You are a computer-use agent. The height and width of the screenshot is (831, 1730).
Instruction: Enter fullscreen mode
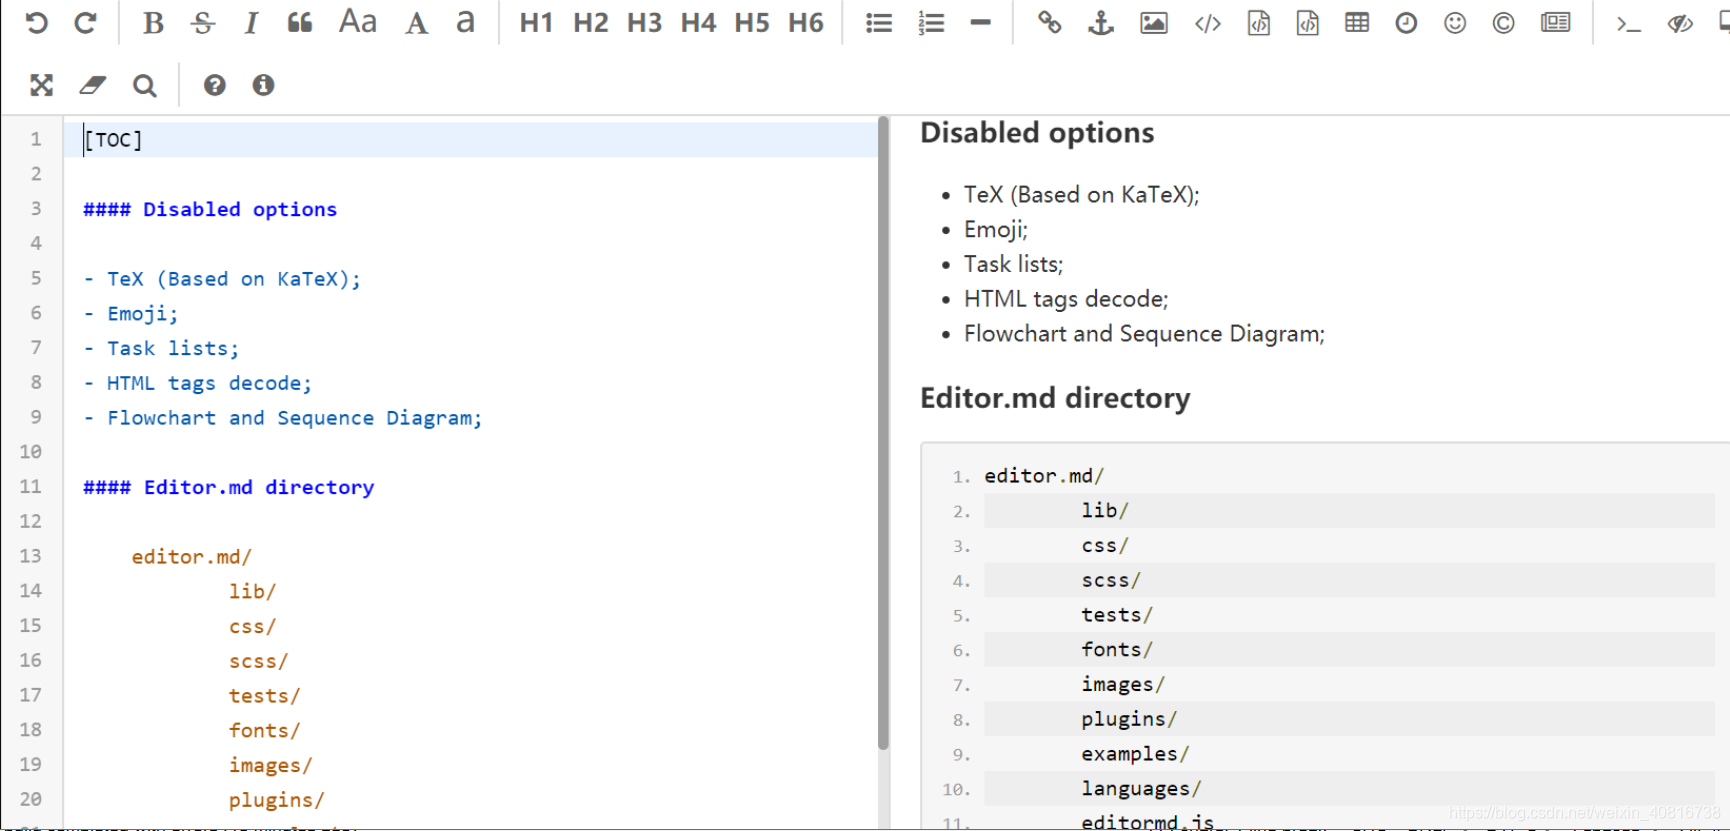click(41, 85)
